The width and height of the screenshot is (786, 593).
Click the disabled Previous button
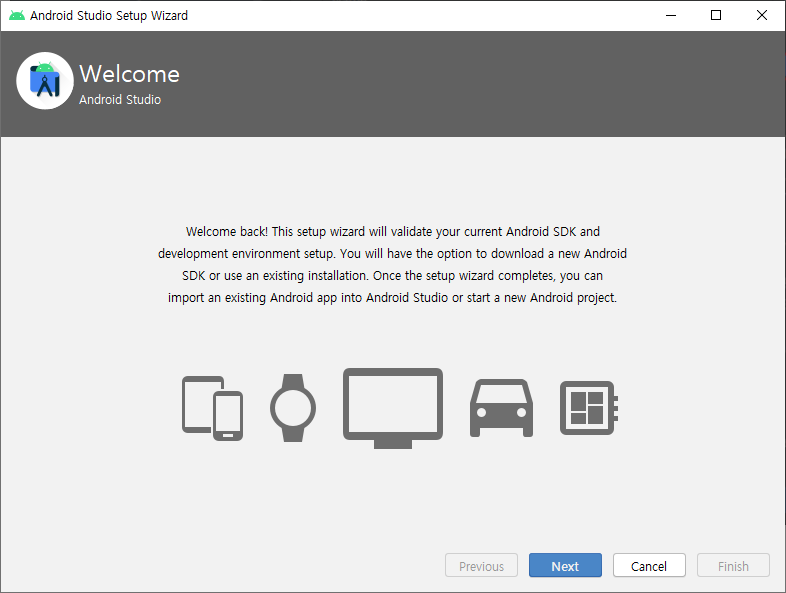coord(481,565)
